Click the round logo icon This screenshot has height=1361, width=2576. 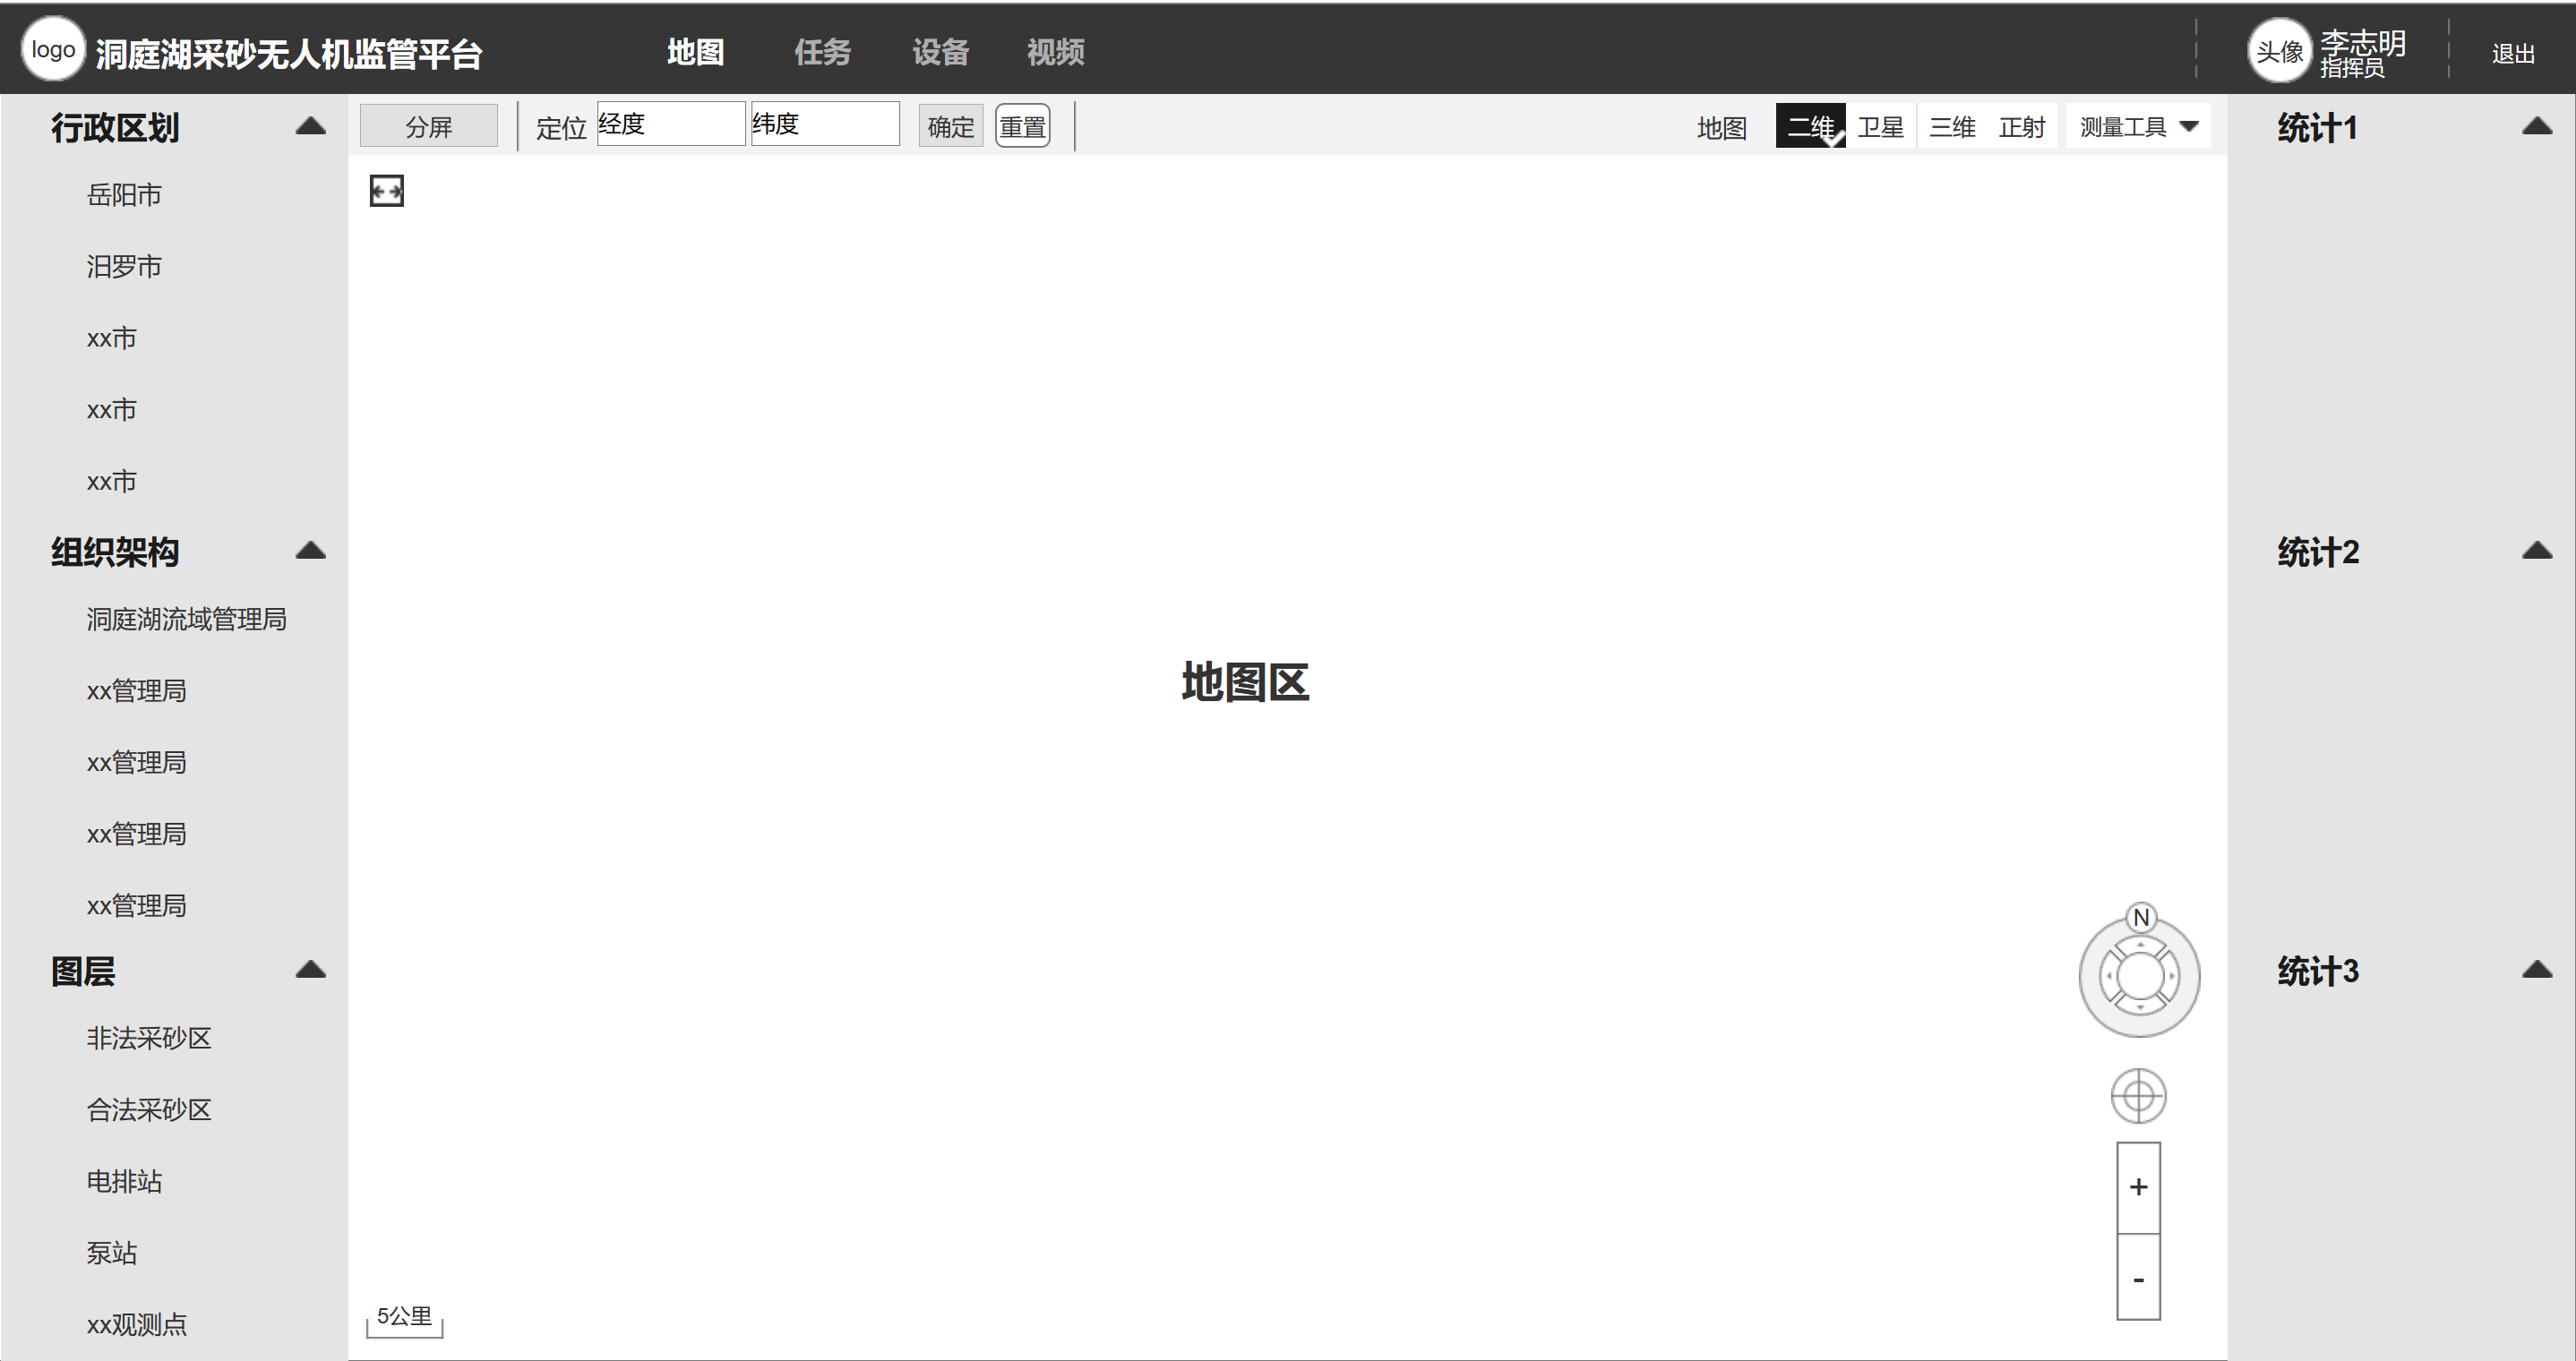pos(53,50)
